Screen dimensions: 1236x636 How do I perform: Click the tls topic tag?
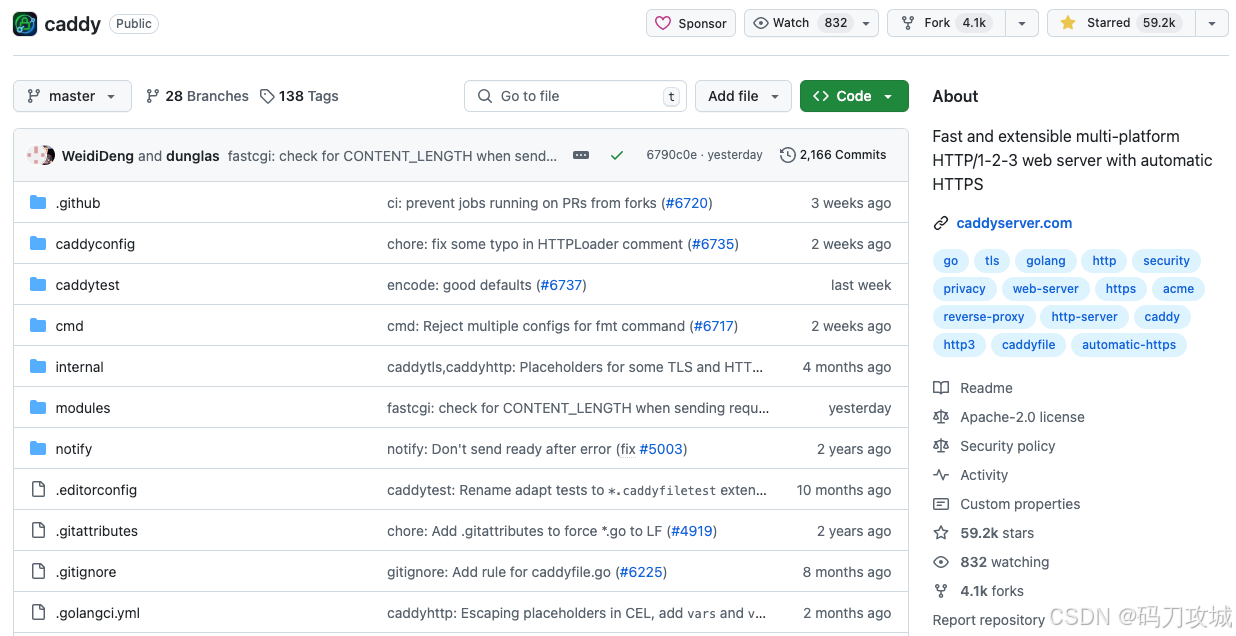(x=992, y=261)
